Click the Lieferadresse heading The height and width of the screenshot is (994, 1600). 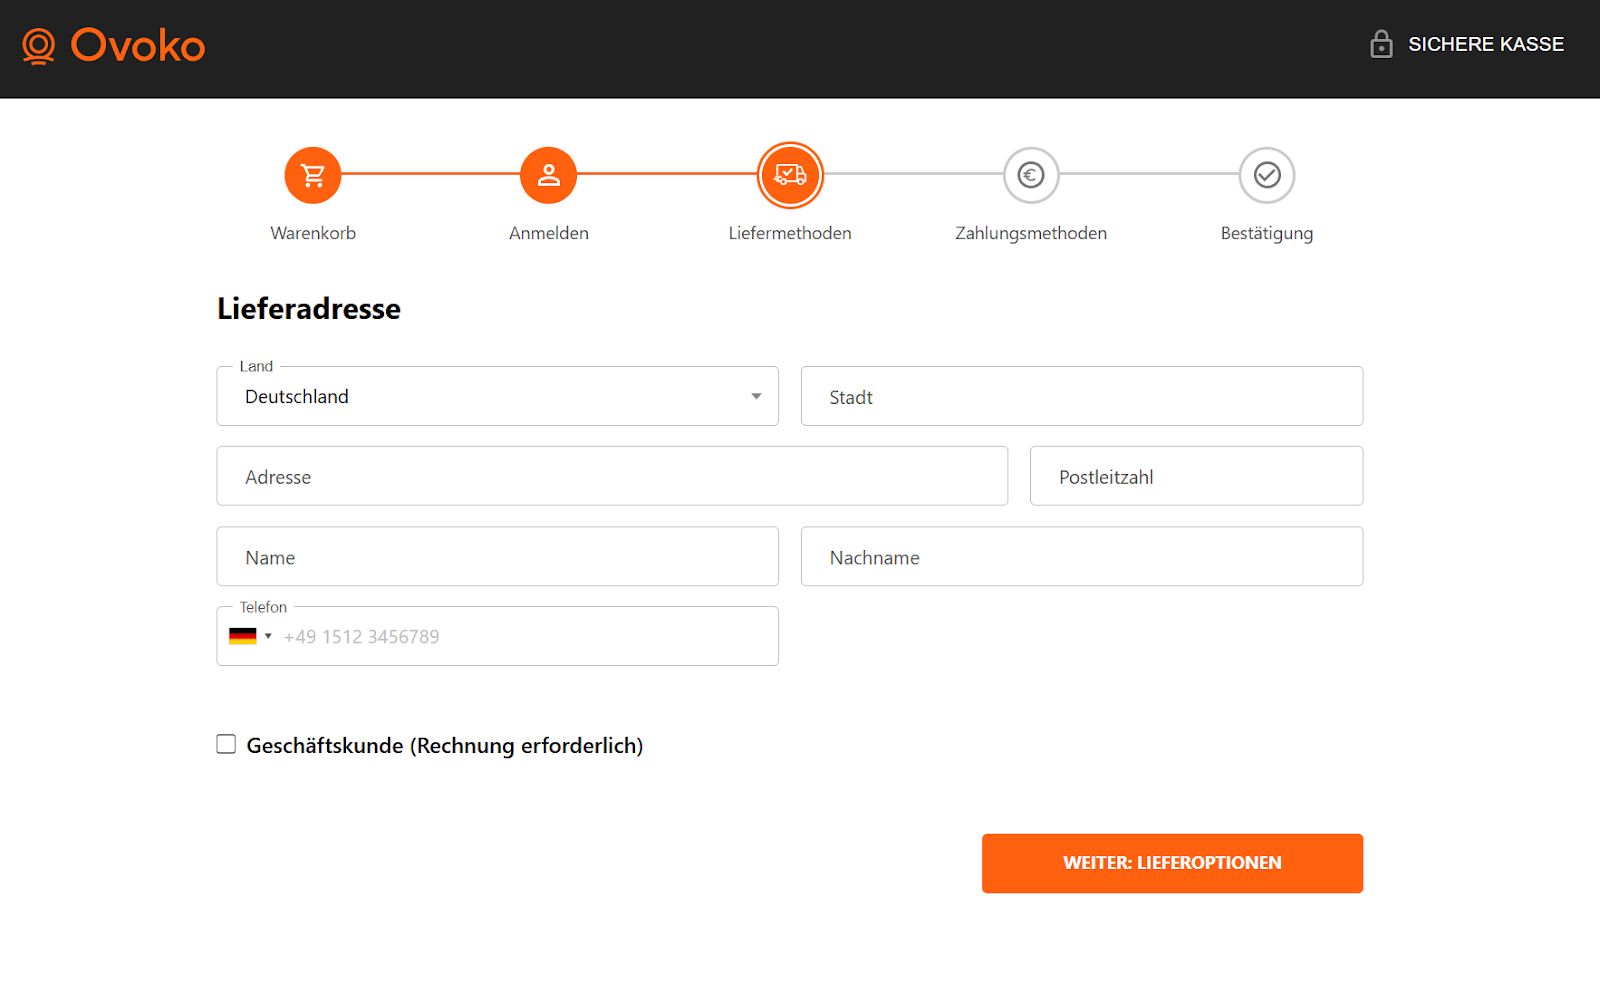click(309, 308)
